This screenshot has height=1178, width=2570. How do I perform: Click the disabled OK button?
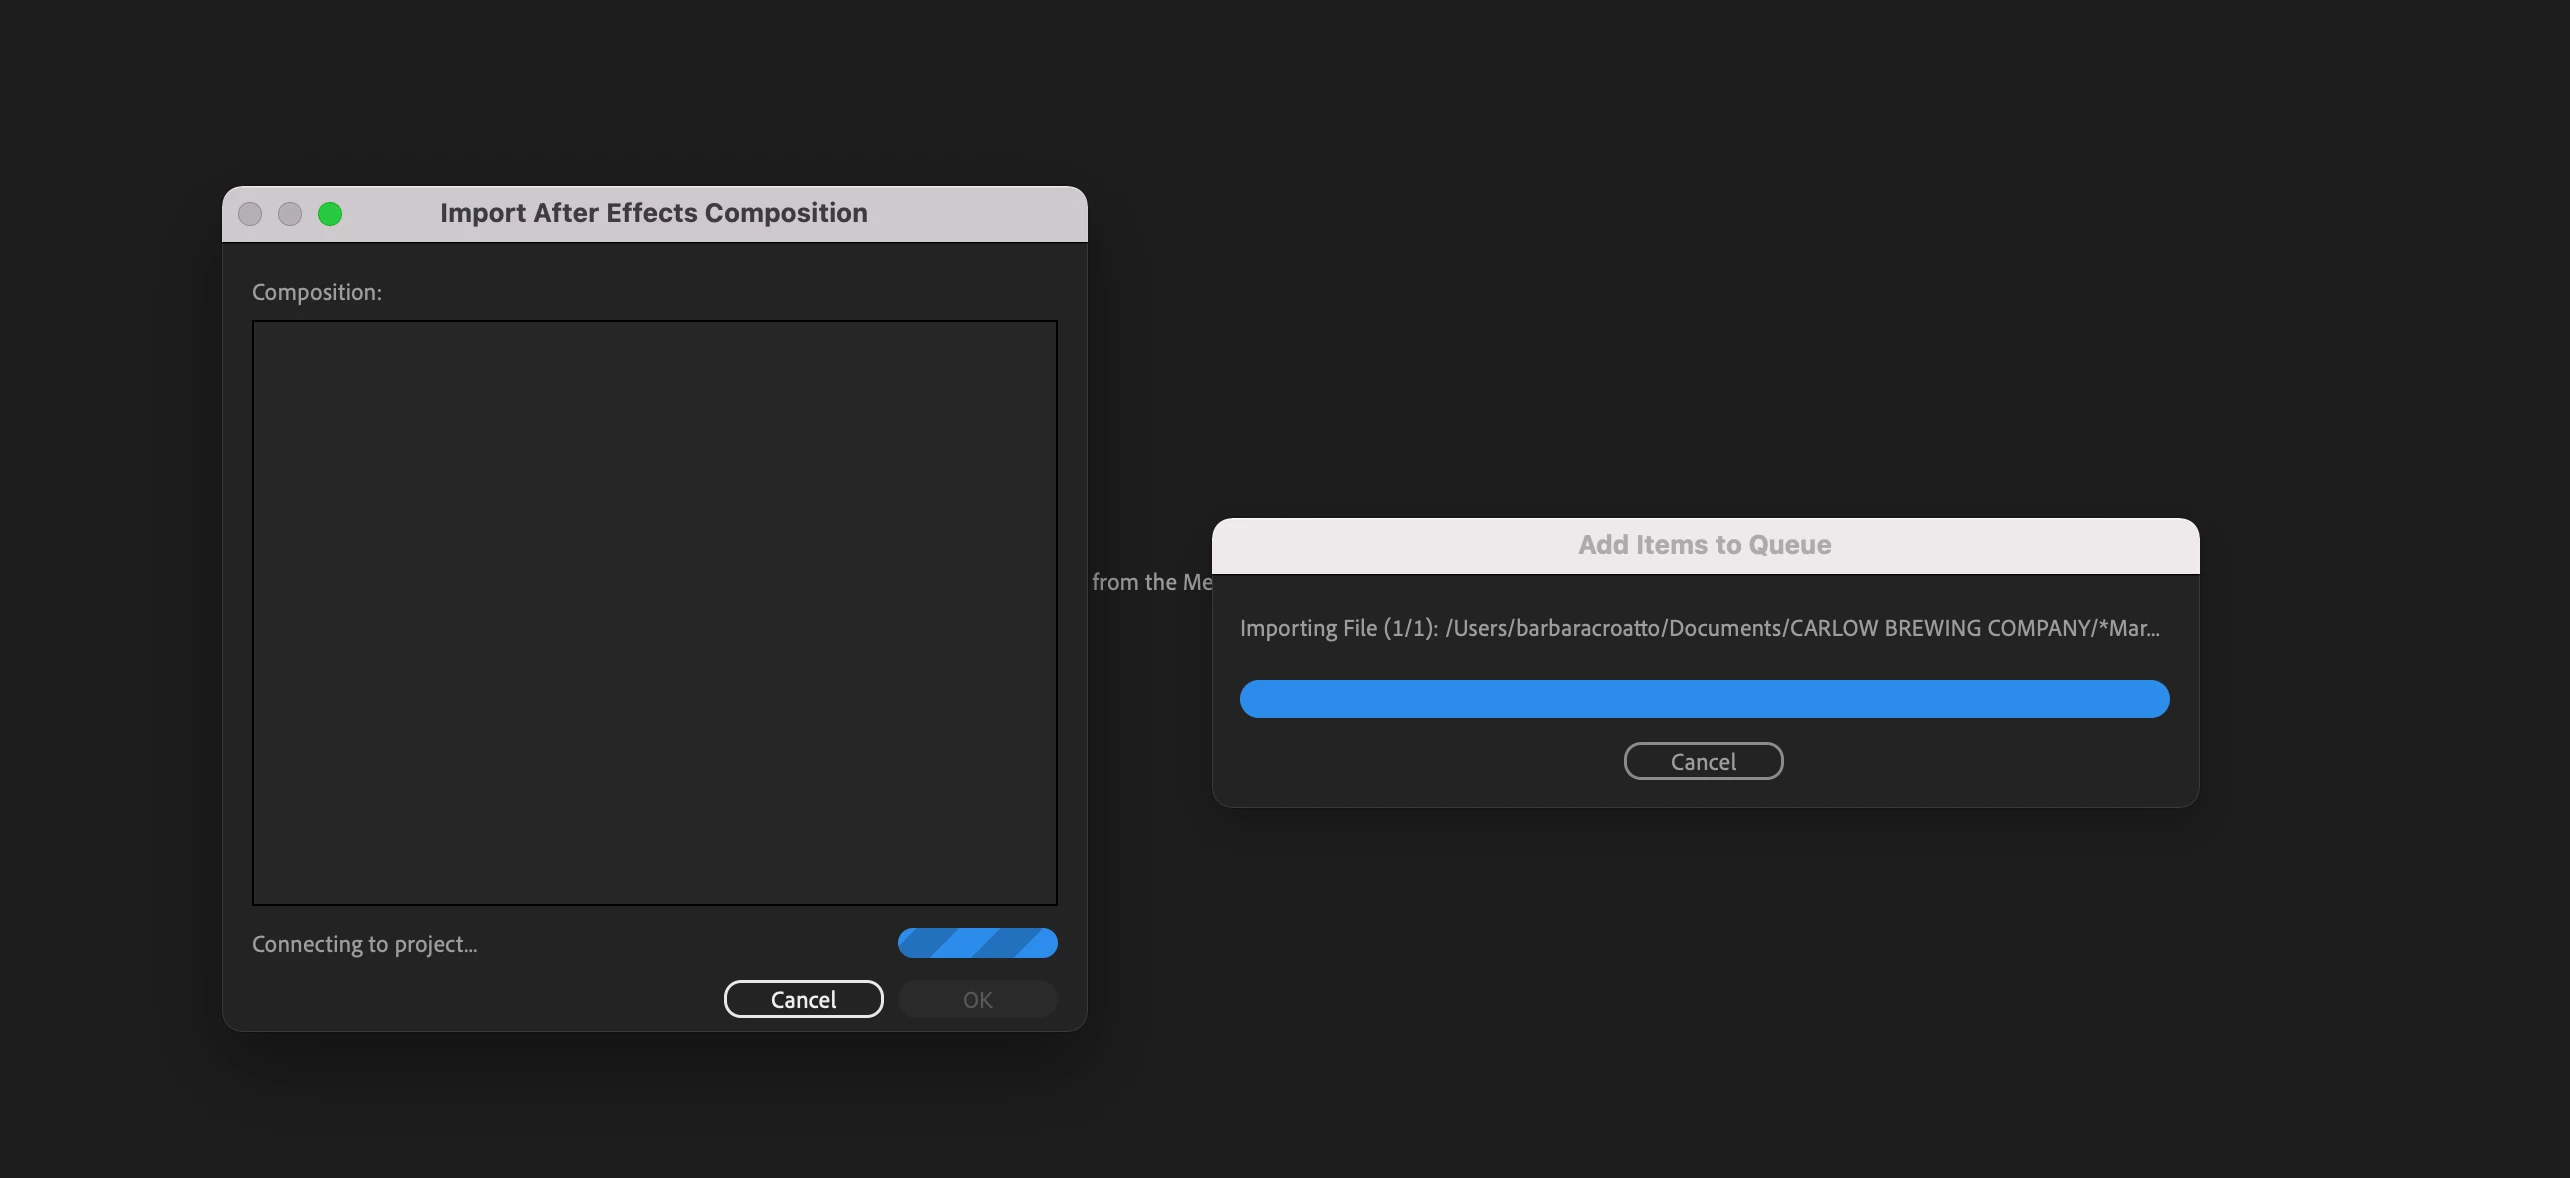tap(977, 999)
